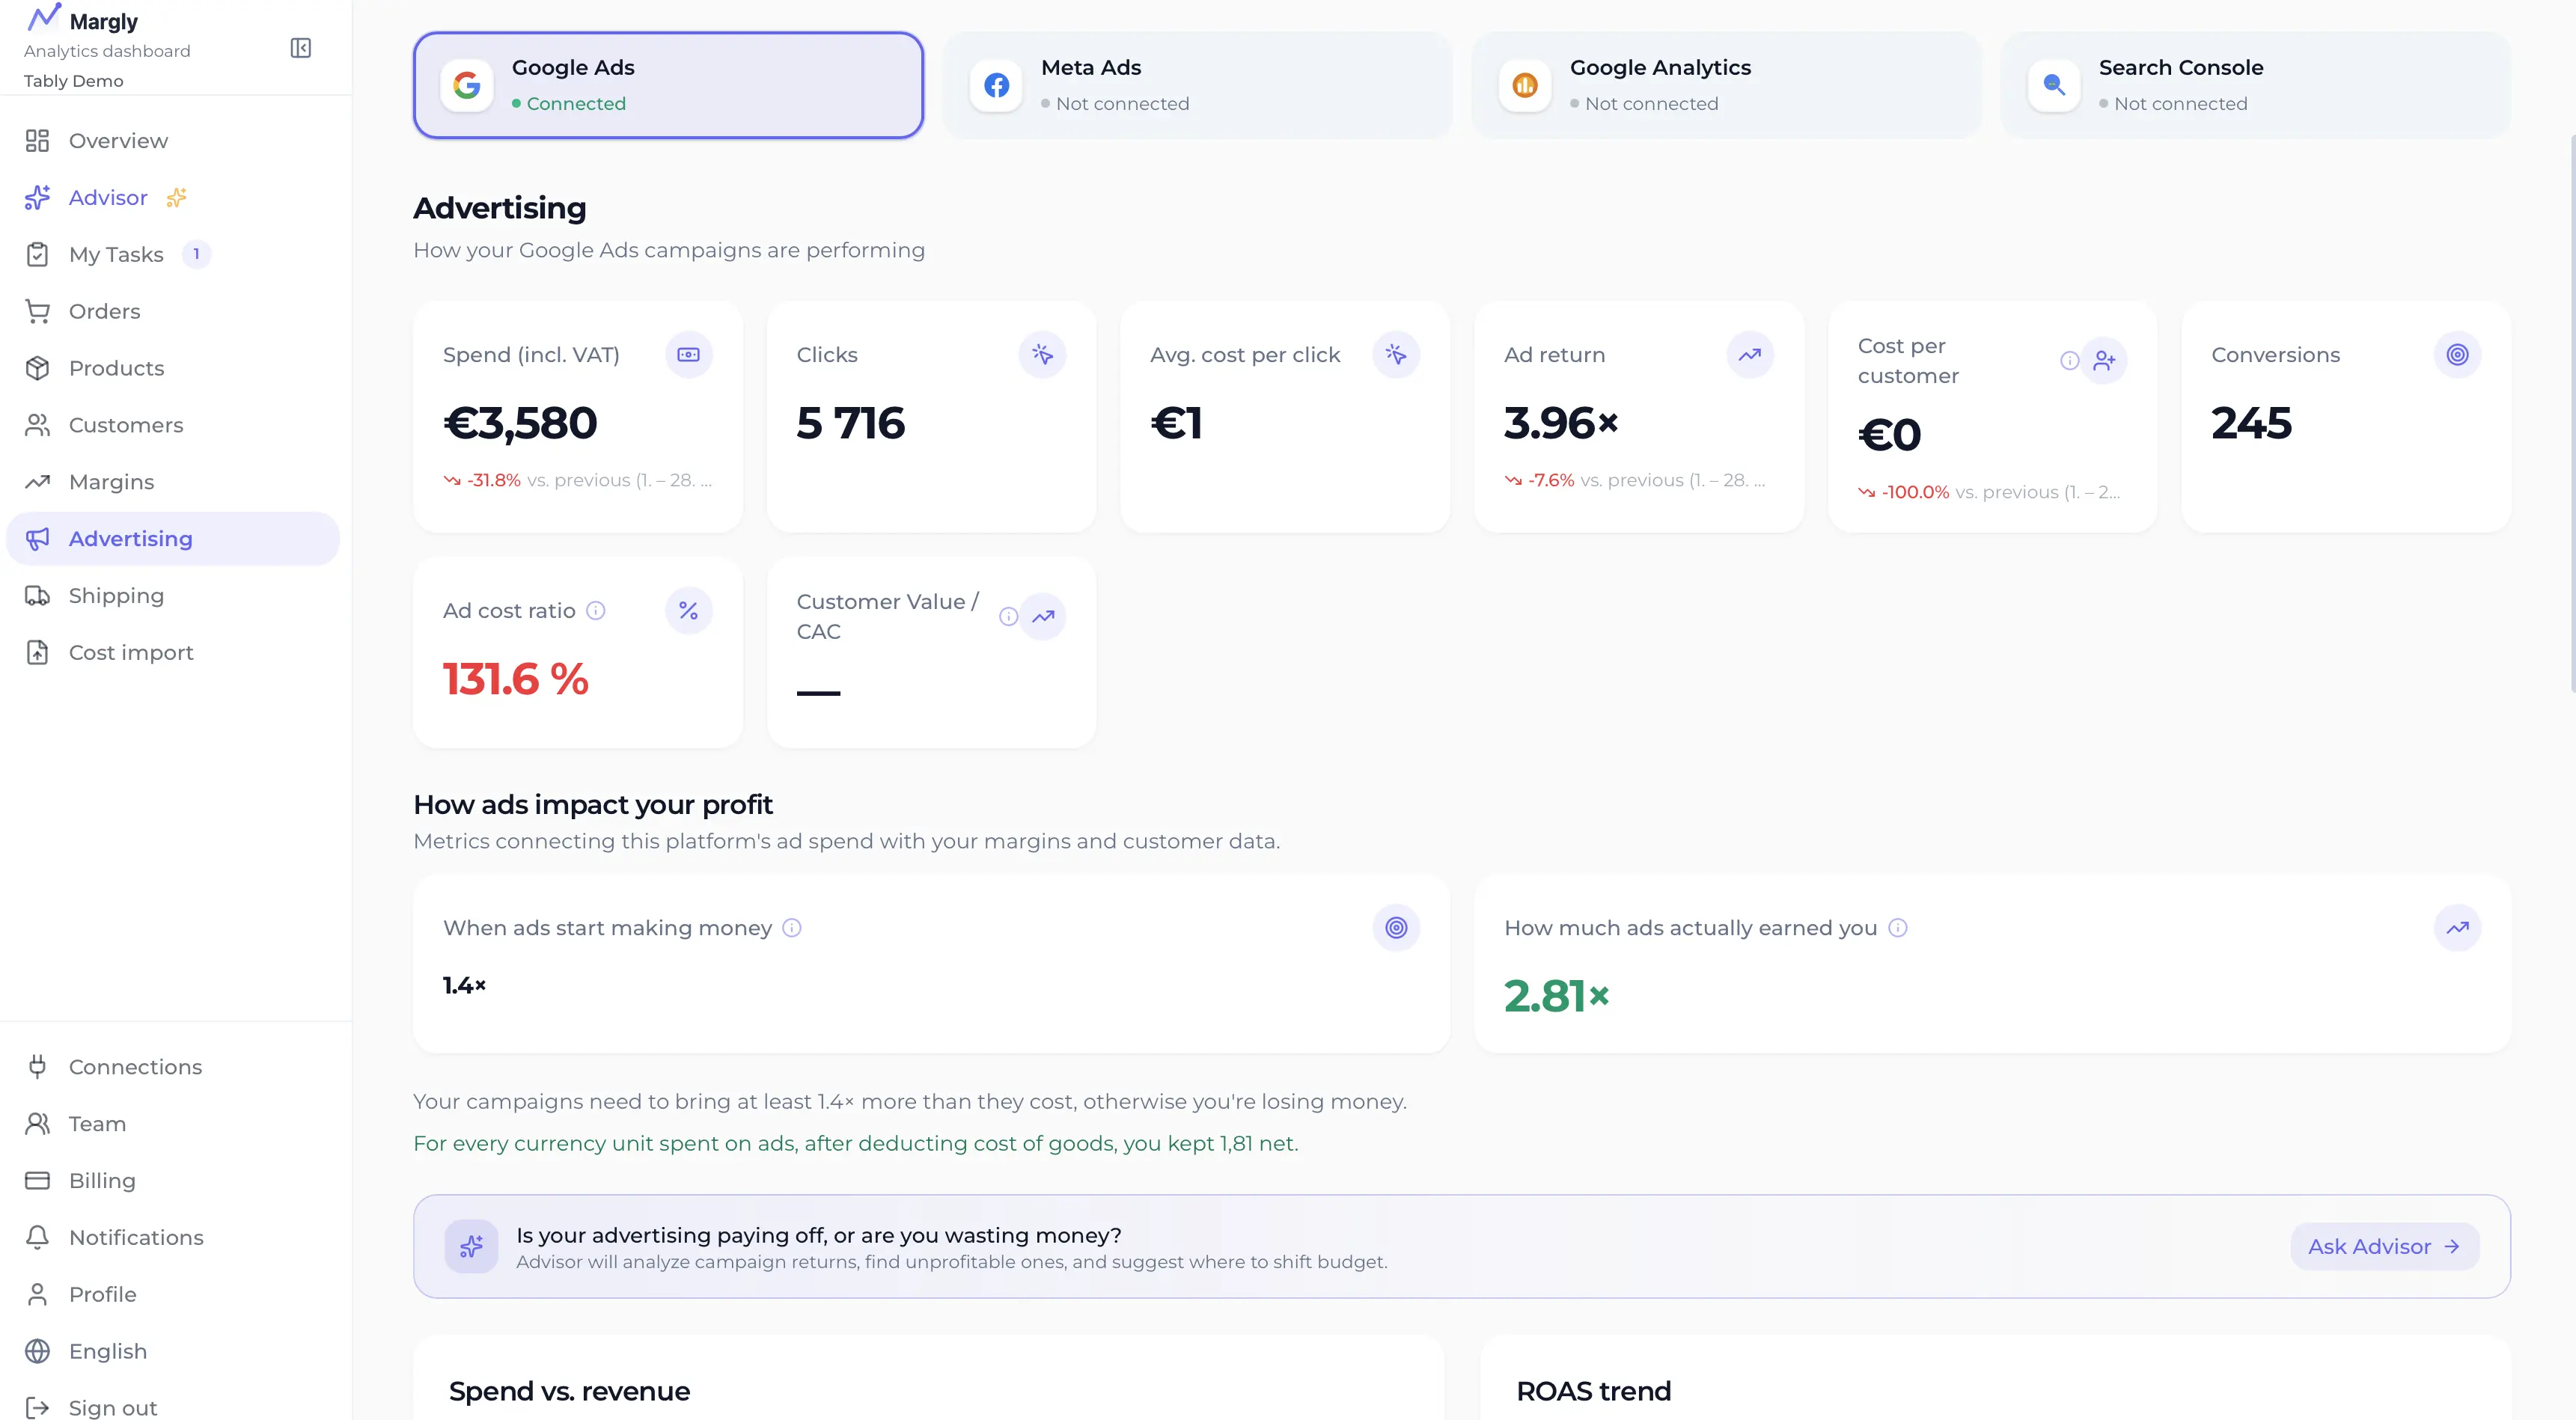Click the Products box icon
Viewport: 2576px width, 1420px height.
(37, 369)
